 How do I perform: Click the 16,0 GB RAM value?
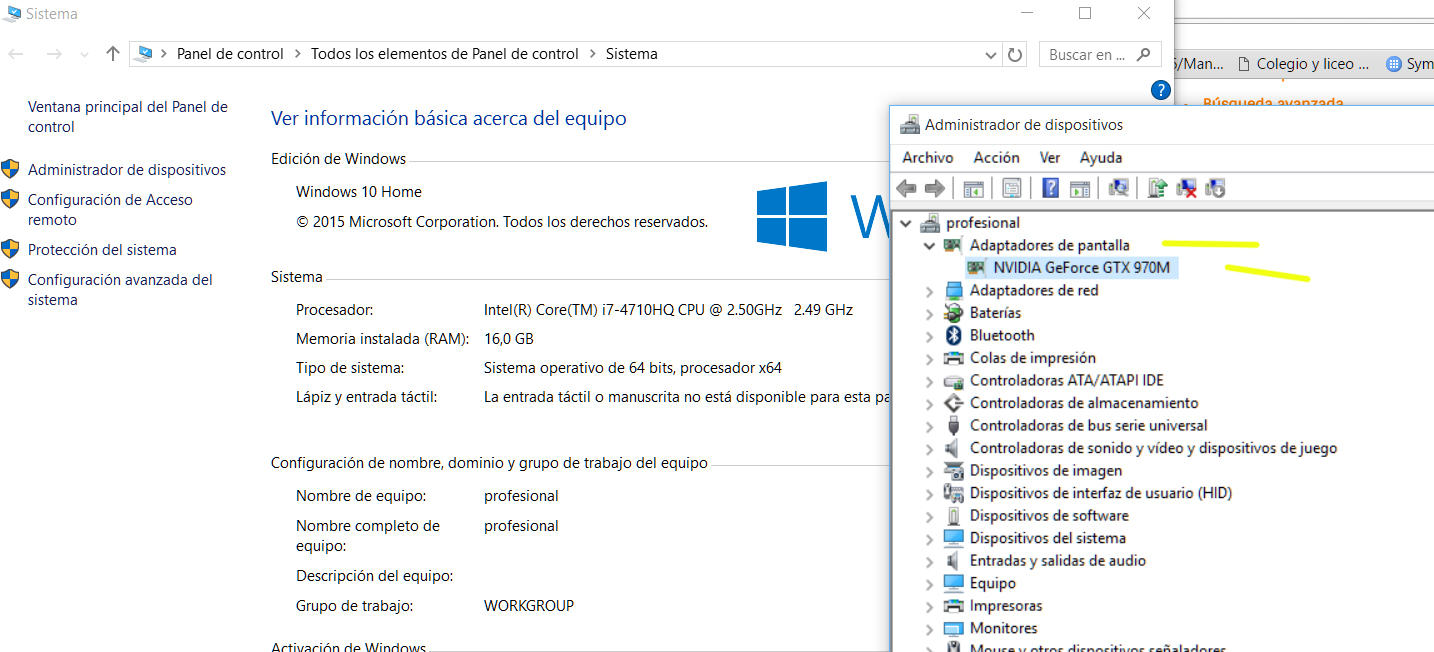(509, 339)
